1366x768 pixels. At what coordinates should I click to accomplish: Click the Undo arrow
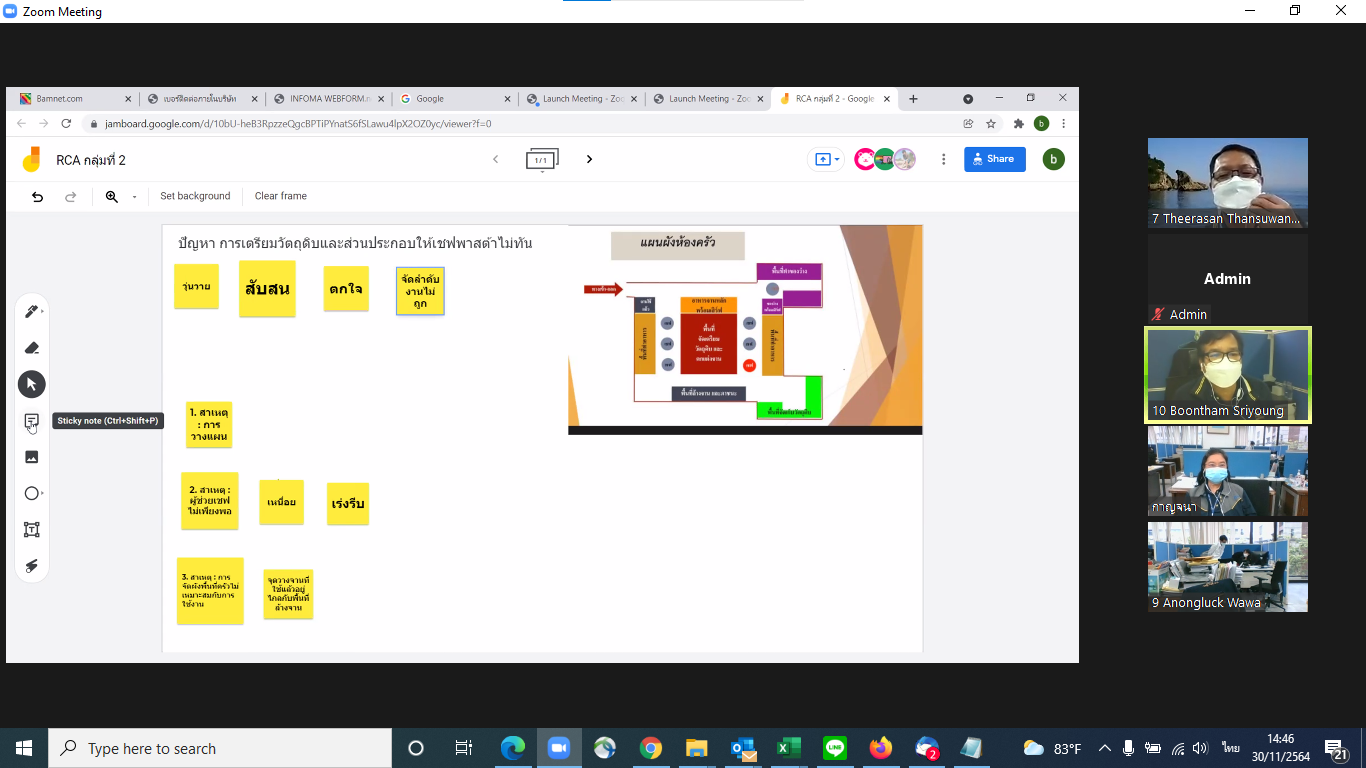click(x=38, y=197)
